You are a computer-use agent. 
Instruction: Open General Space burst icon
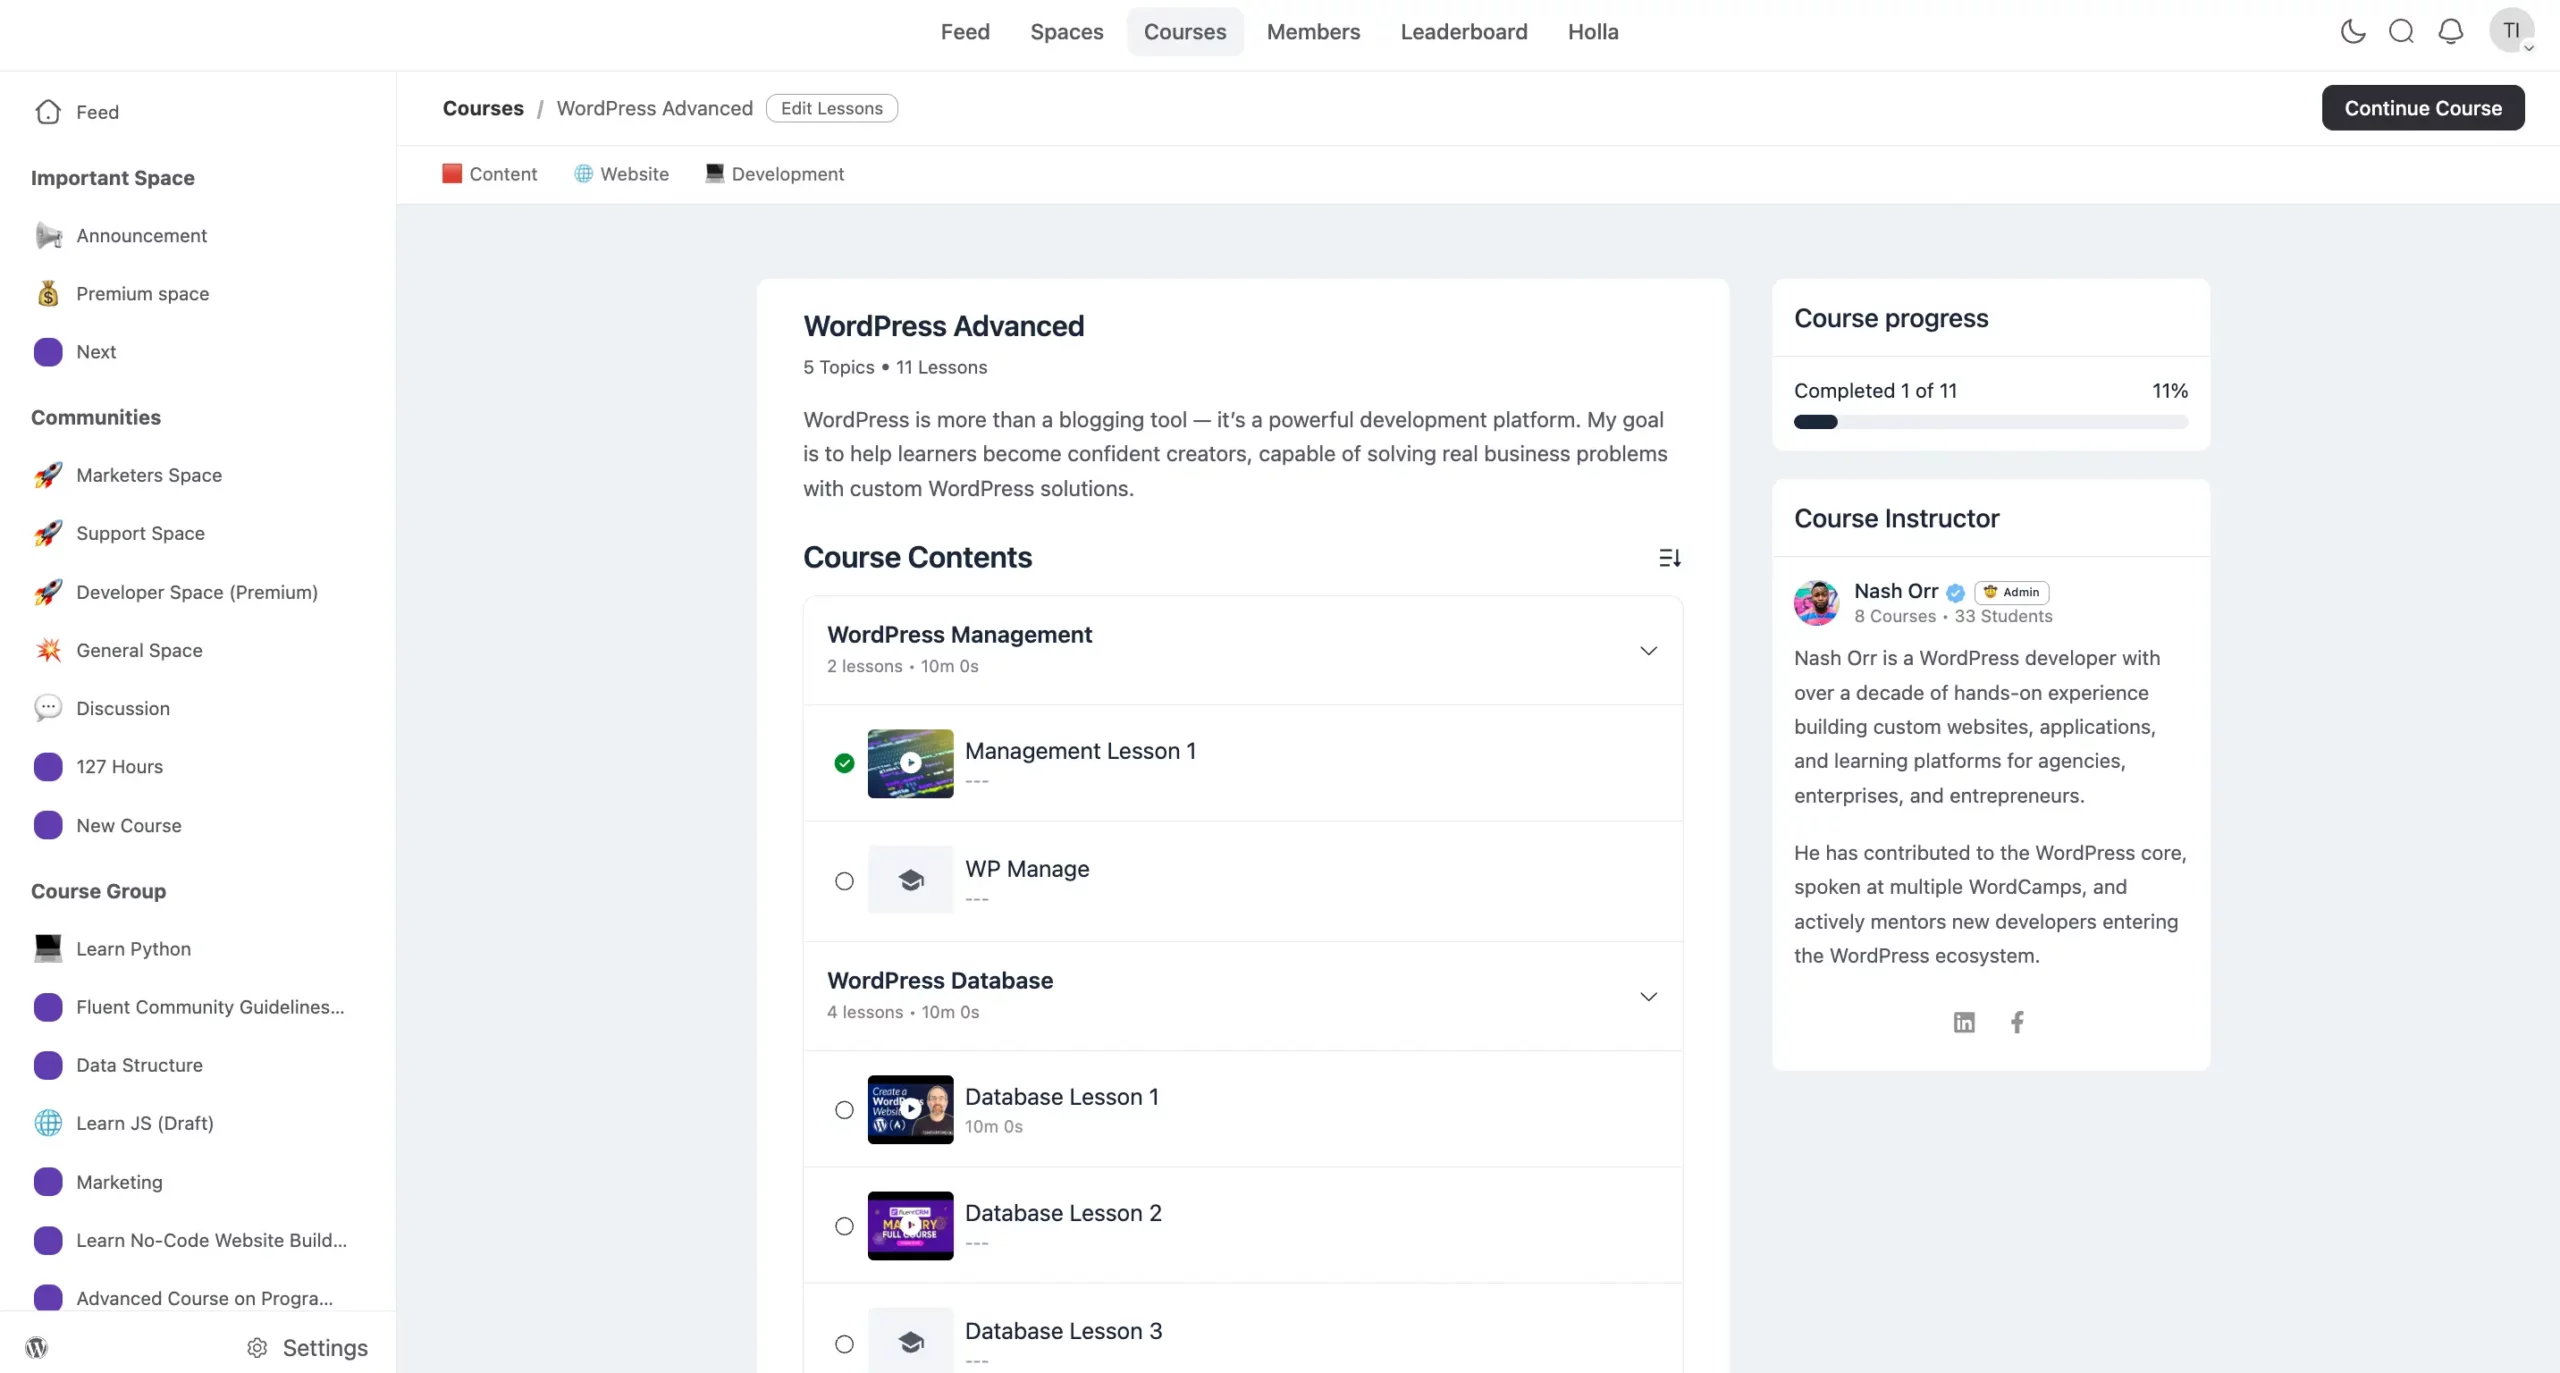[48, 650]
